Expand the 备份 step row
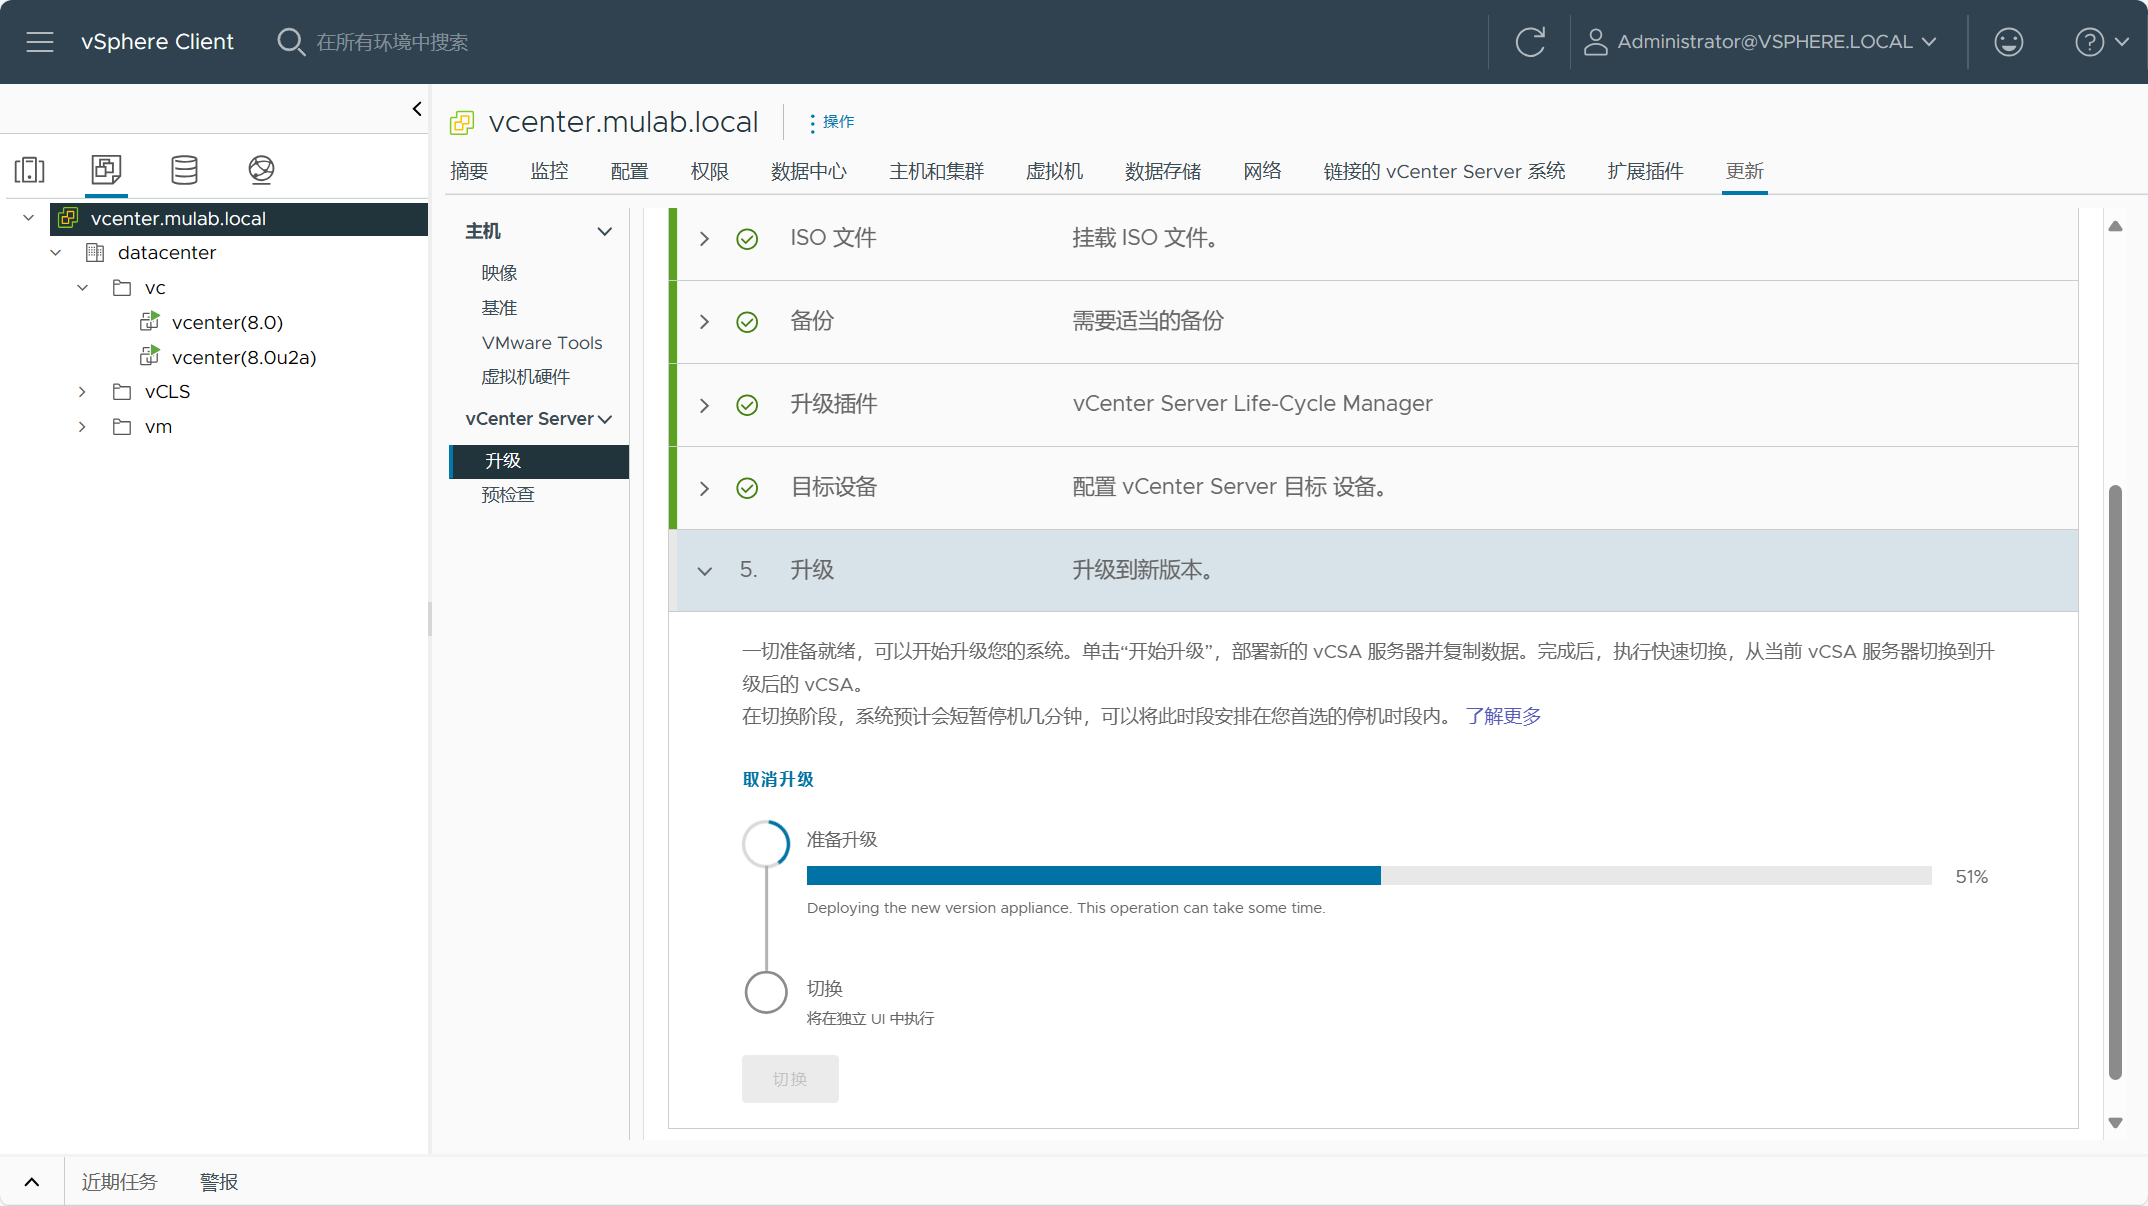The height and width of the screenshot is (1206, 2148). coord(705,322)
